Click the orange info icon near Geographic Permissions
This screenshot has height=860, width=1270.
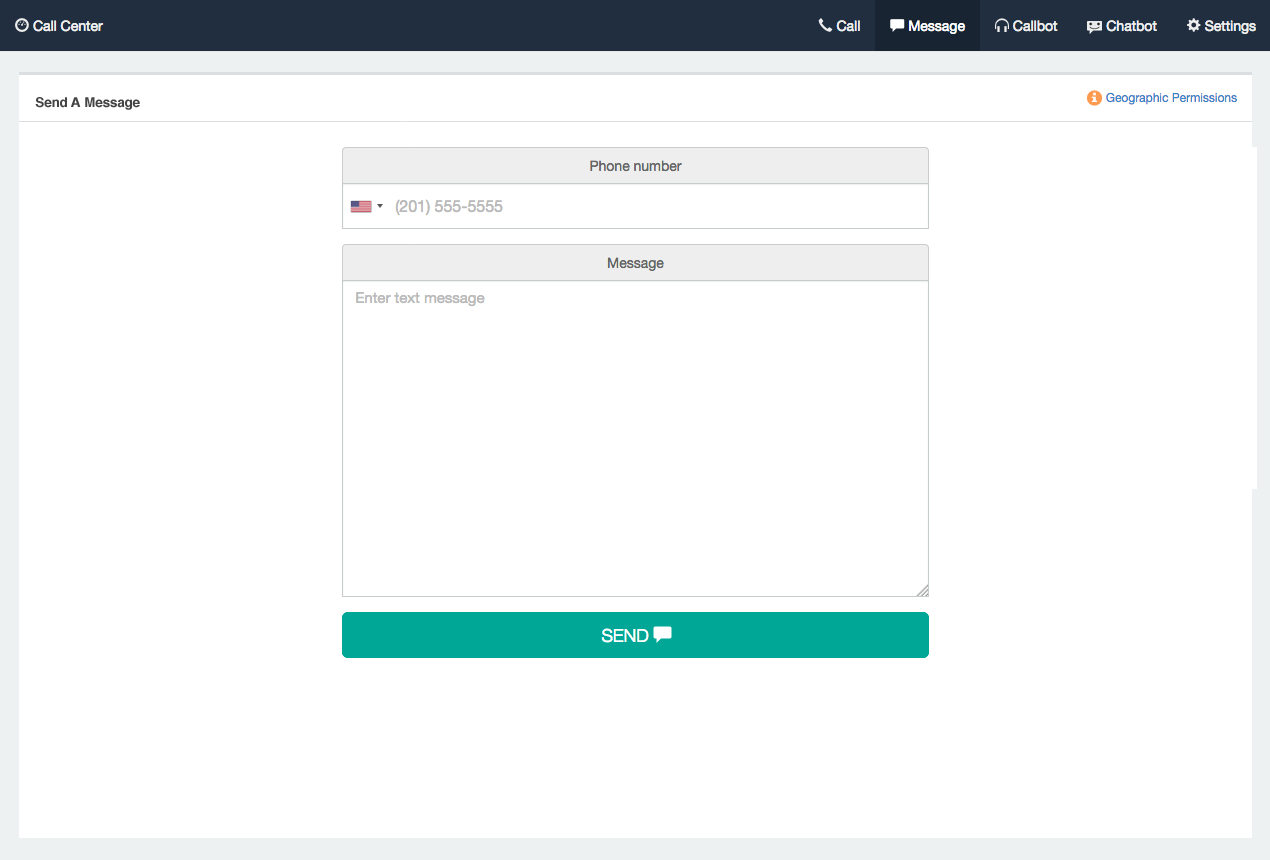click(x=1092, y=97)
